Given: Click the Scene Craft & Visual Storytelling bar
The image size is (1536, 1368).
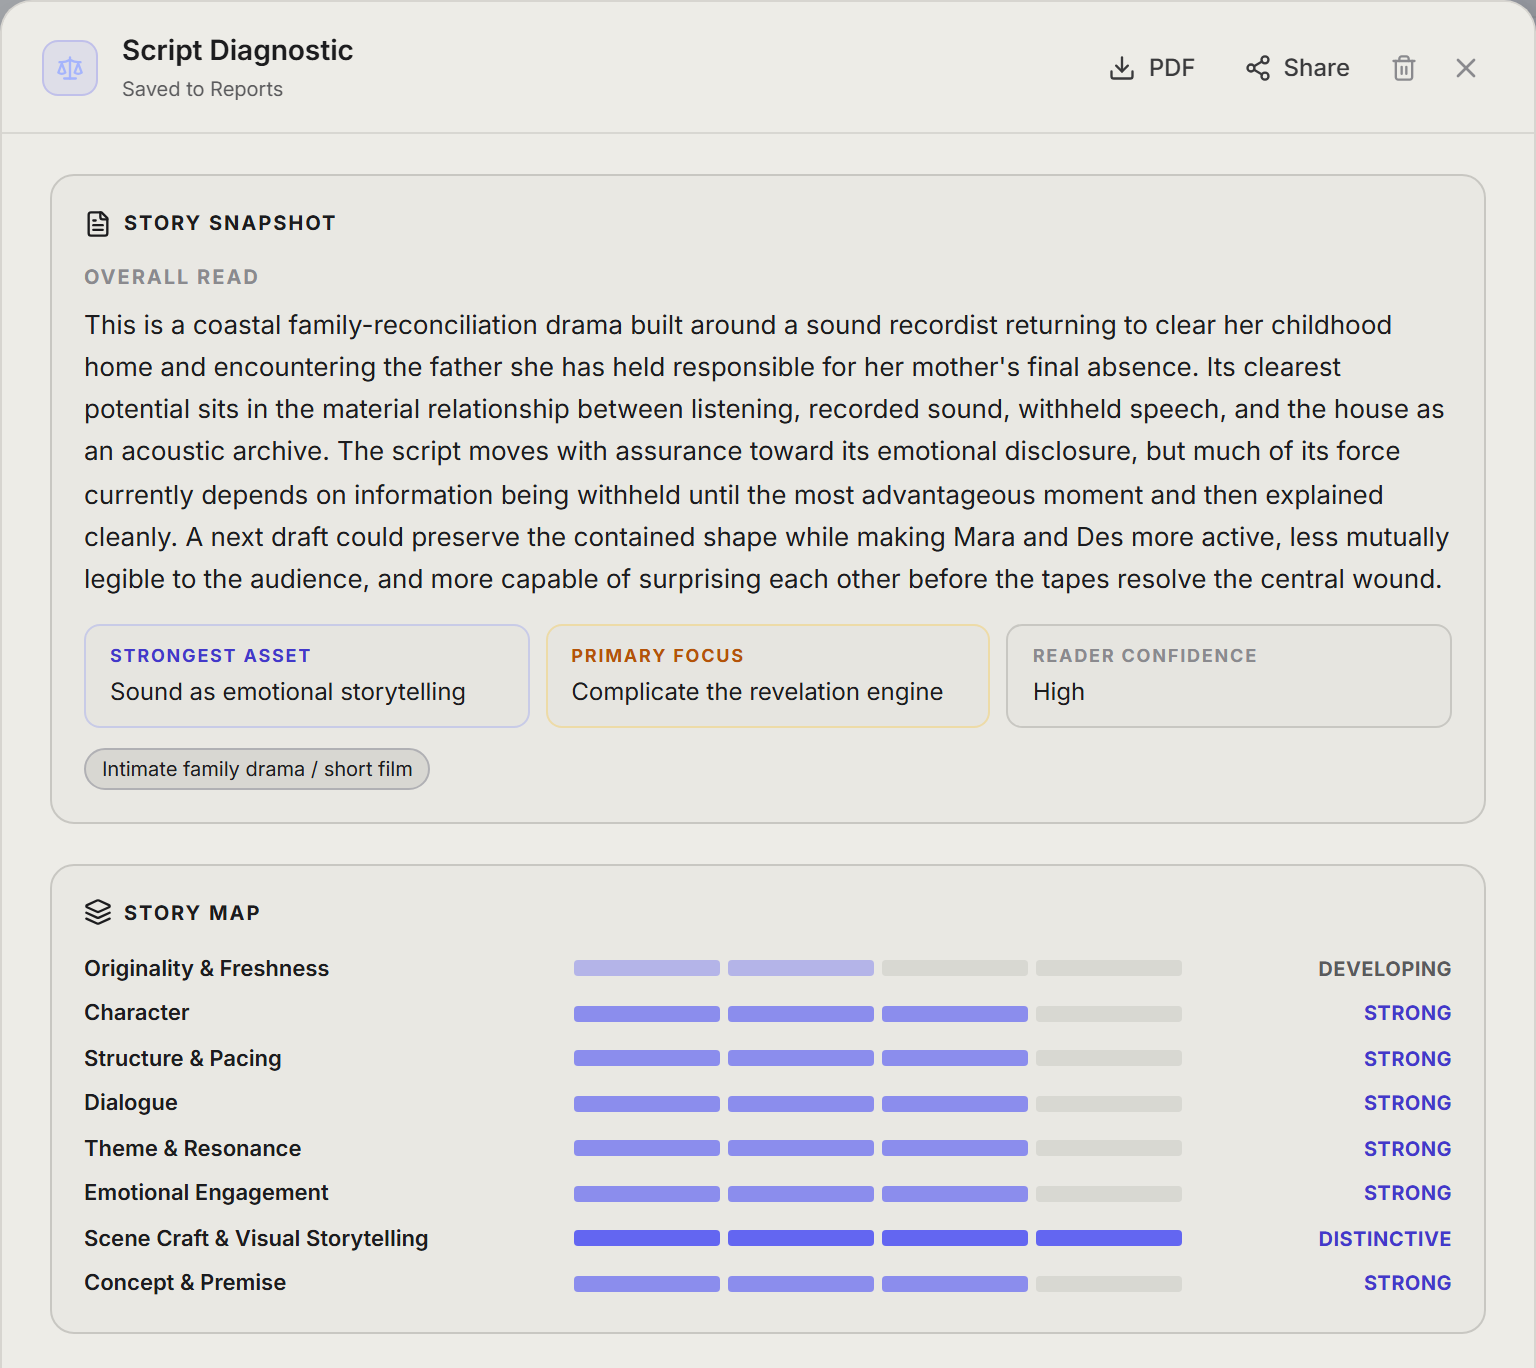Looking at the screenshot, I should 878,1238.
